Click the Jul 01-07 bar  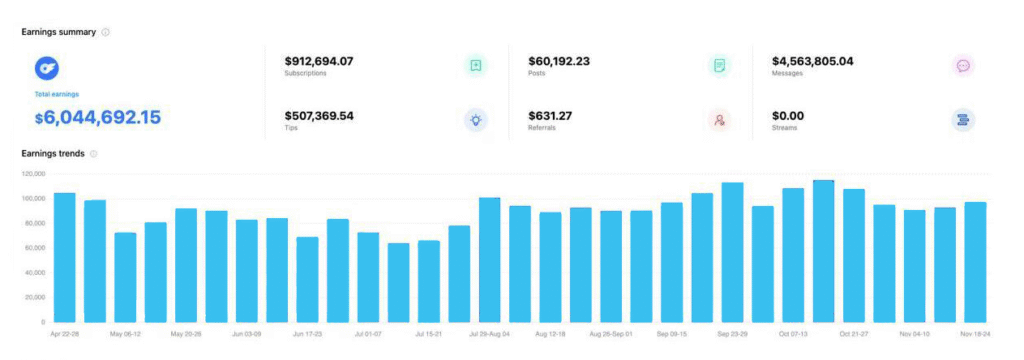[368, 277]
